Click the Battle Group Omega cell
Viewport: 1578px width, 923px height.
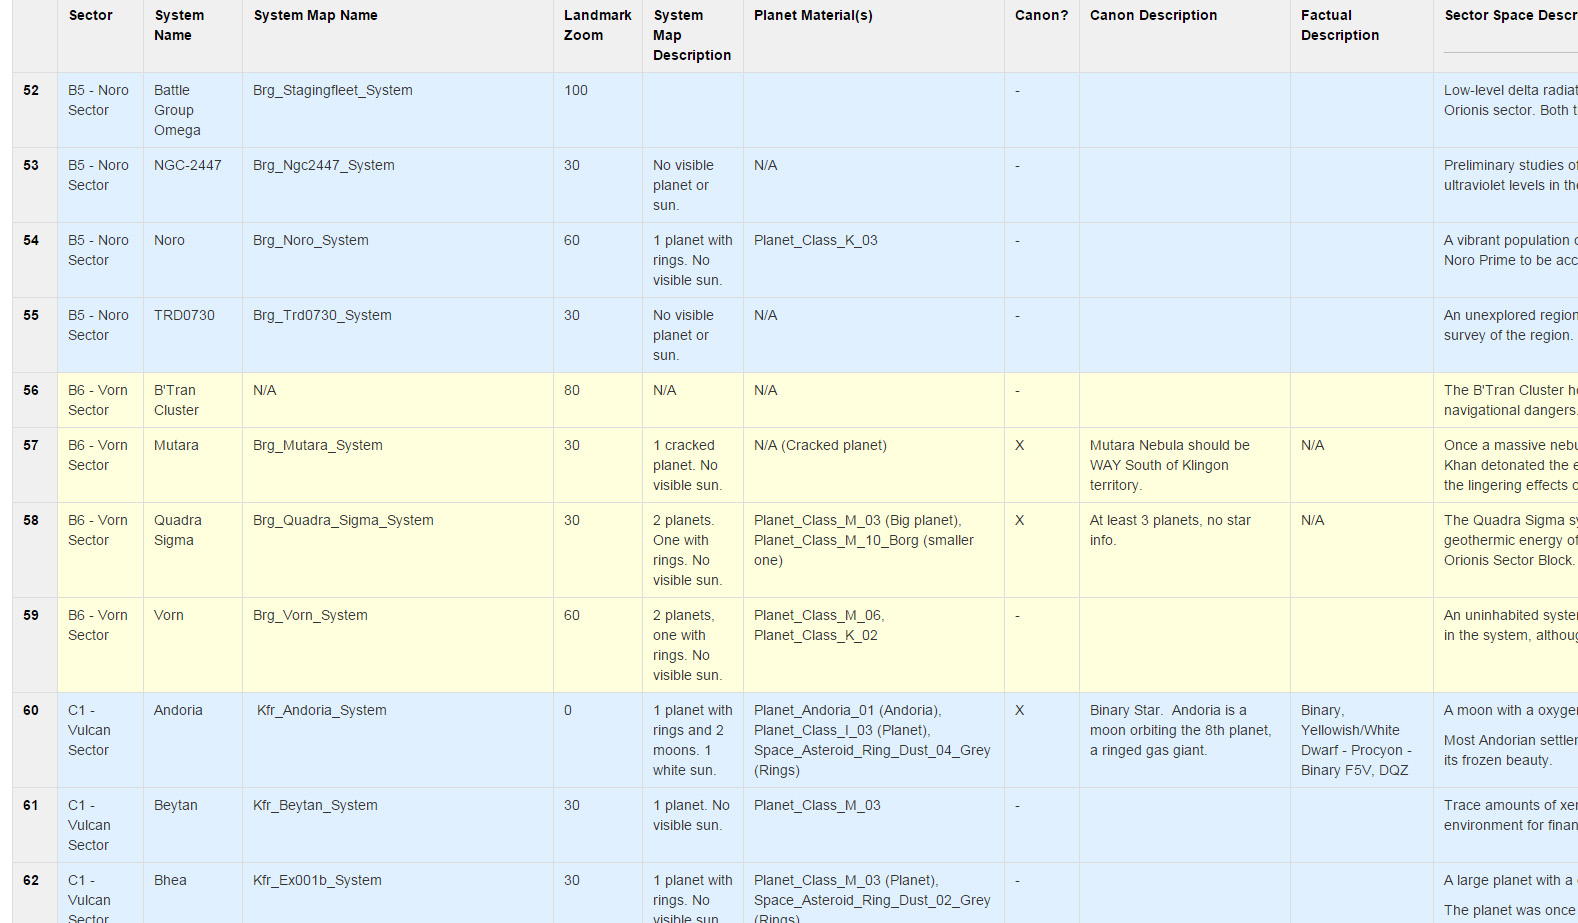pos(193,110)
